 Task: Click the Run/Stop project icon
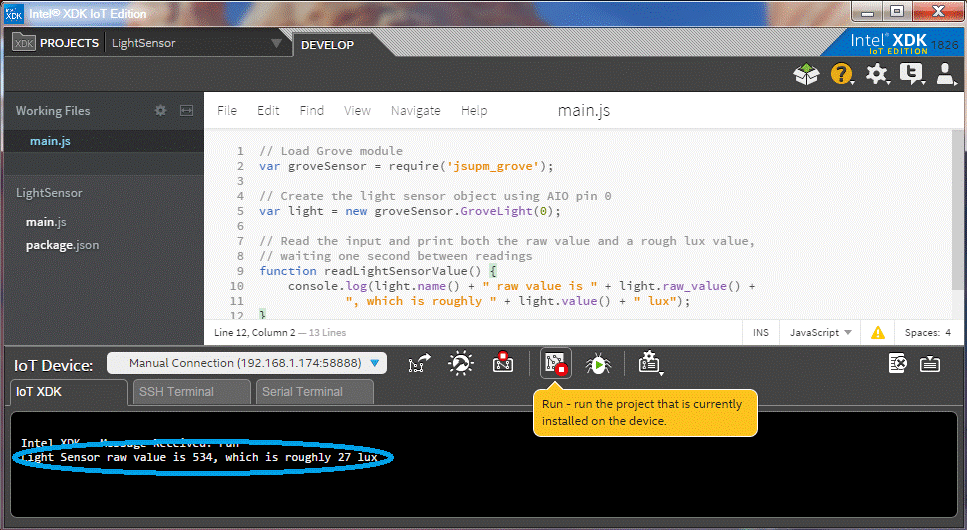click(556, 363)
